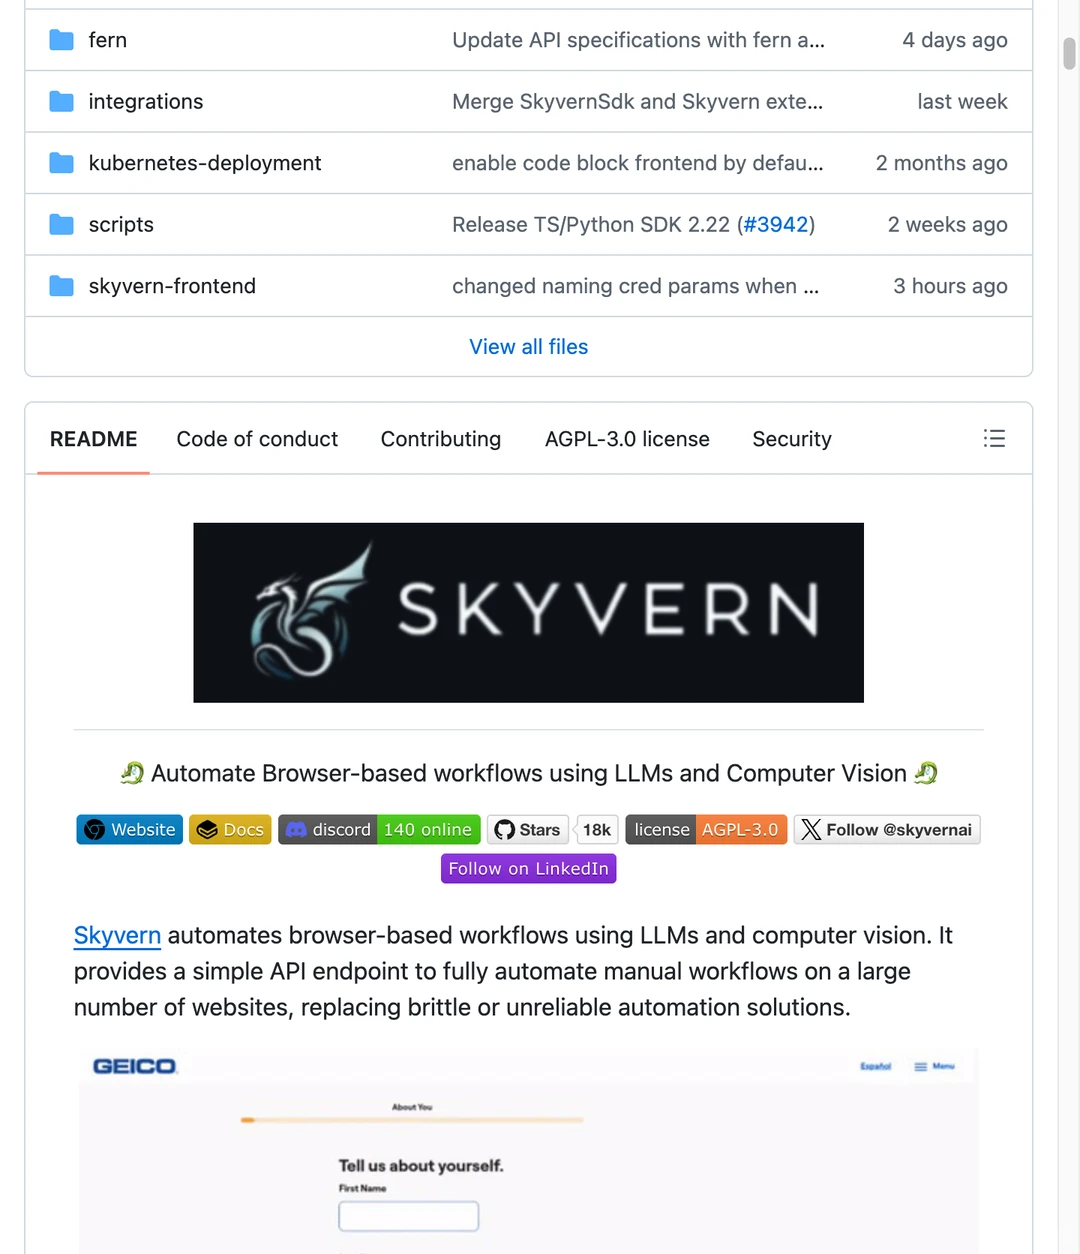Click View all files link
Image resolution: width=1080 pixels, height=1254 pixels.
[x=528, y=347]
